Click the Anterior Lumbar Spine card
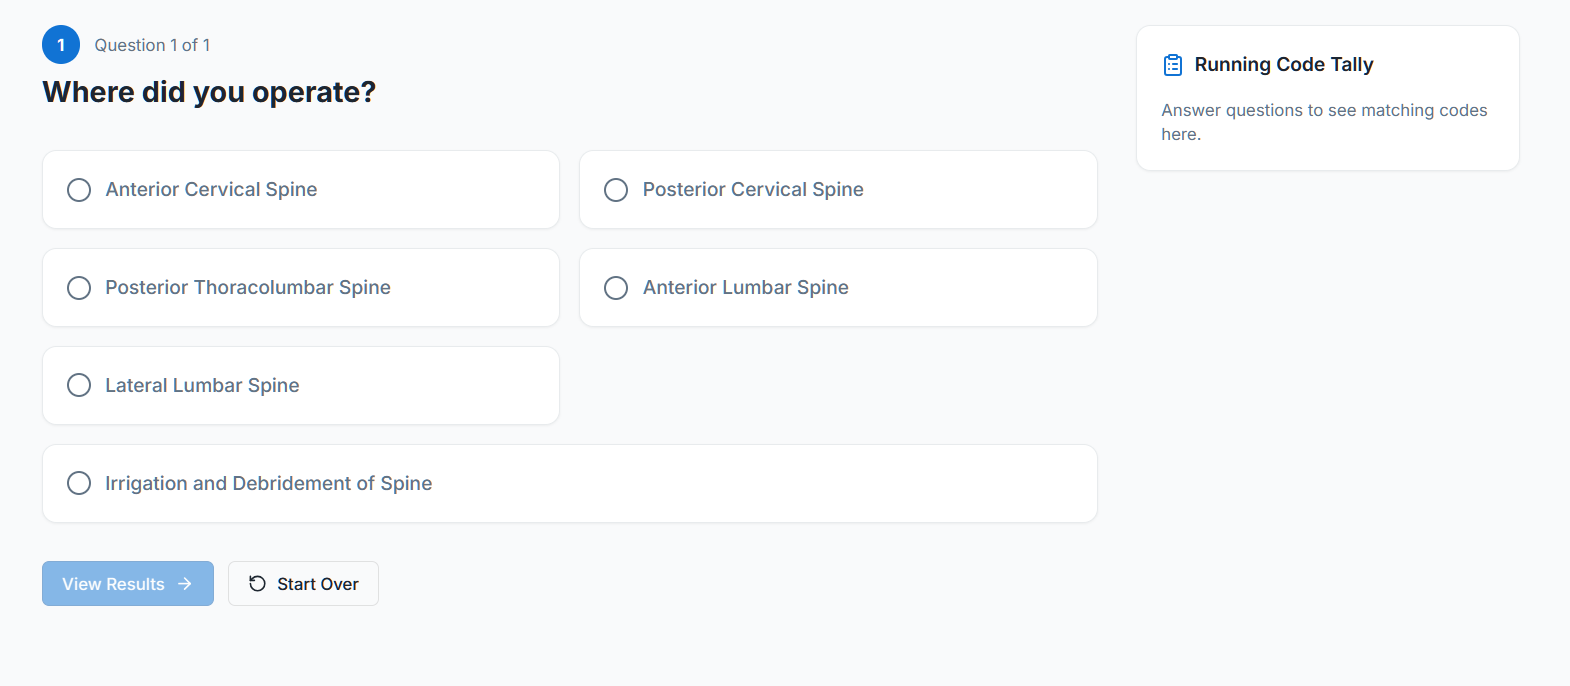 (838, 287)
